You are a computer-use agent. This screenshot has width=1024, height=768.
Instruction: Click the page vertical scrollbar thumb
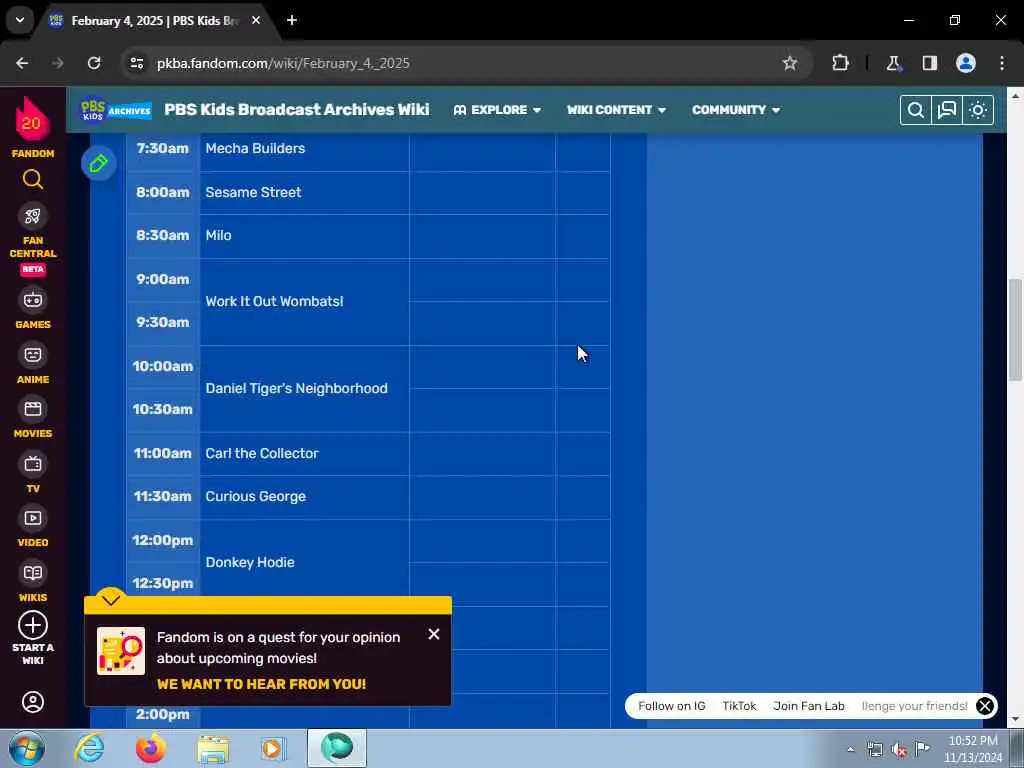pyautogui.click(x=1015, y=330)
